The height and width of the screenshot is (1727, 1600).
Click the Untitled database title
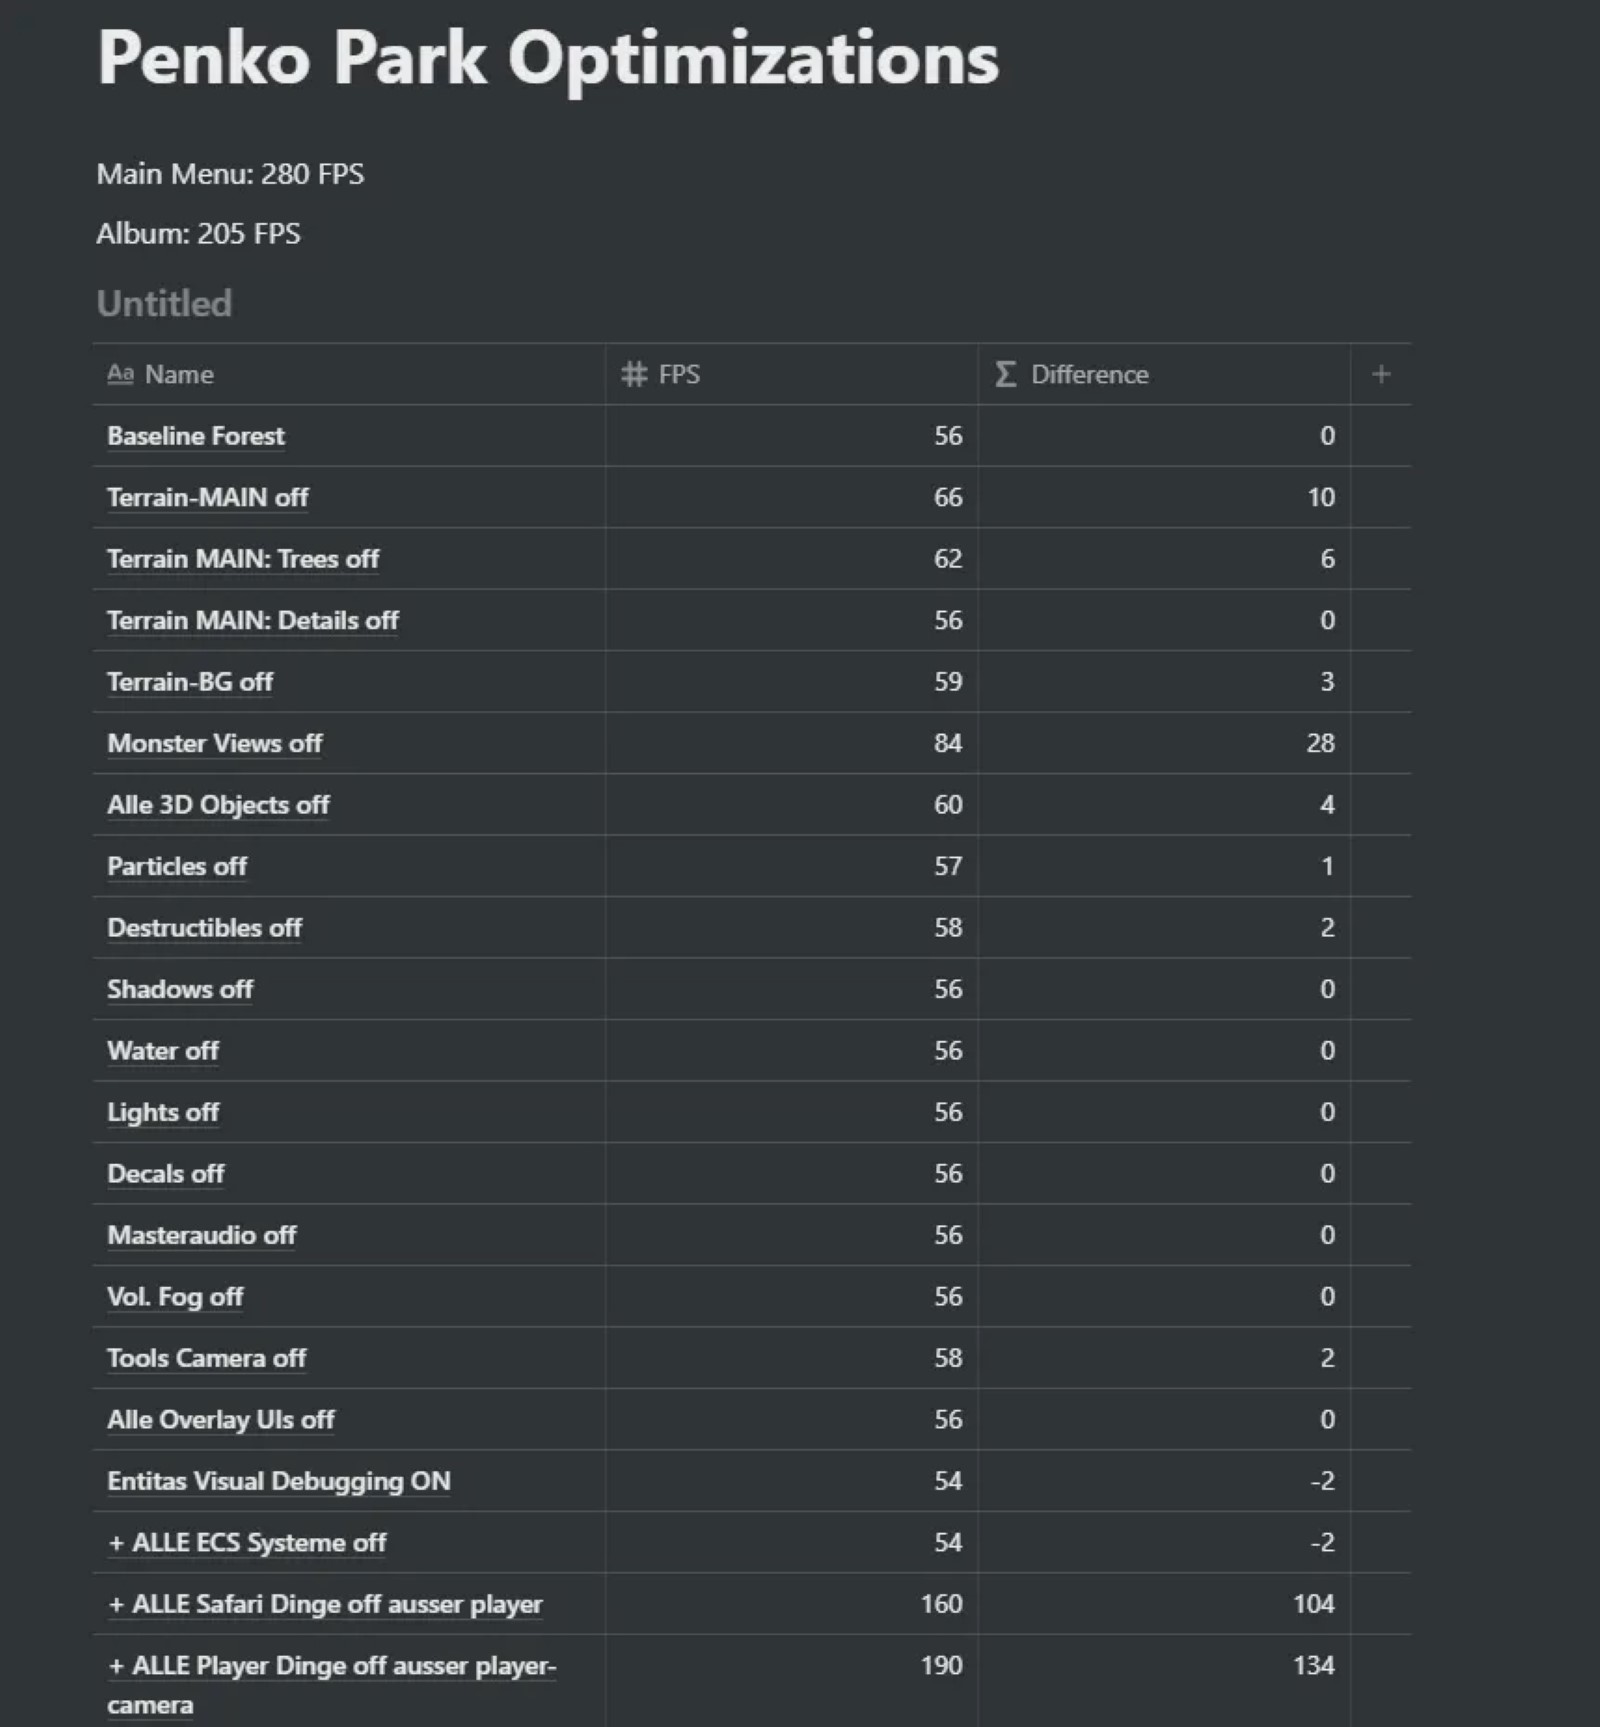[x=164, y=303]
